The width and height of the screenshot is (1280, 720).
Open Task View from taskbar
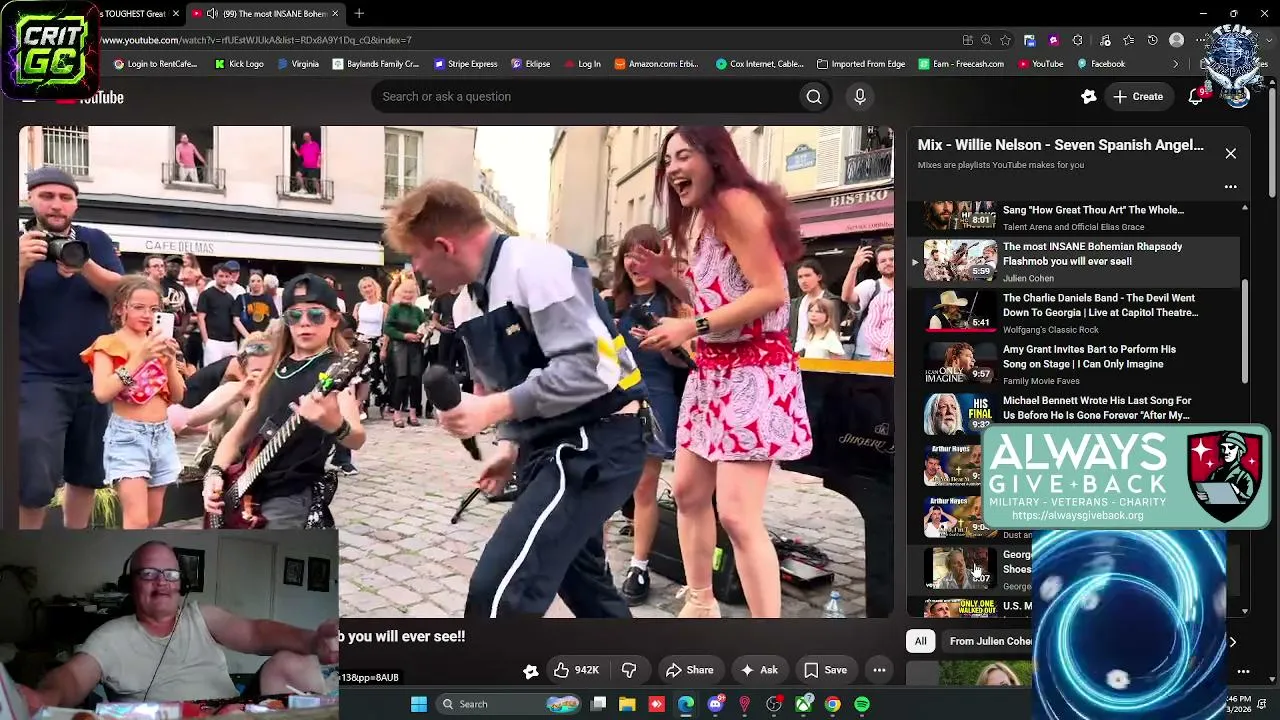click(x=598, y=704)
